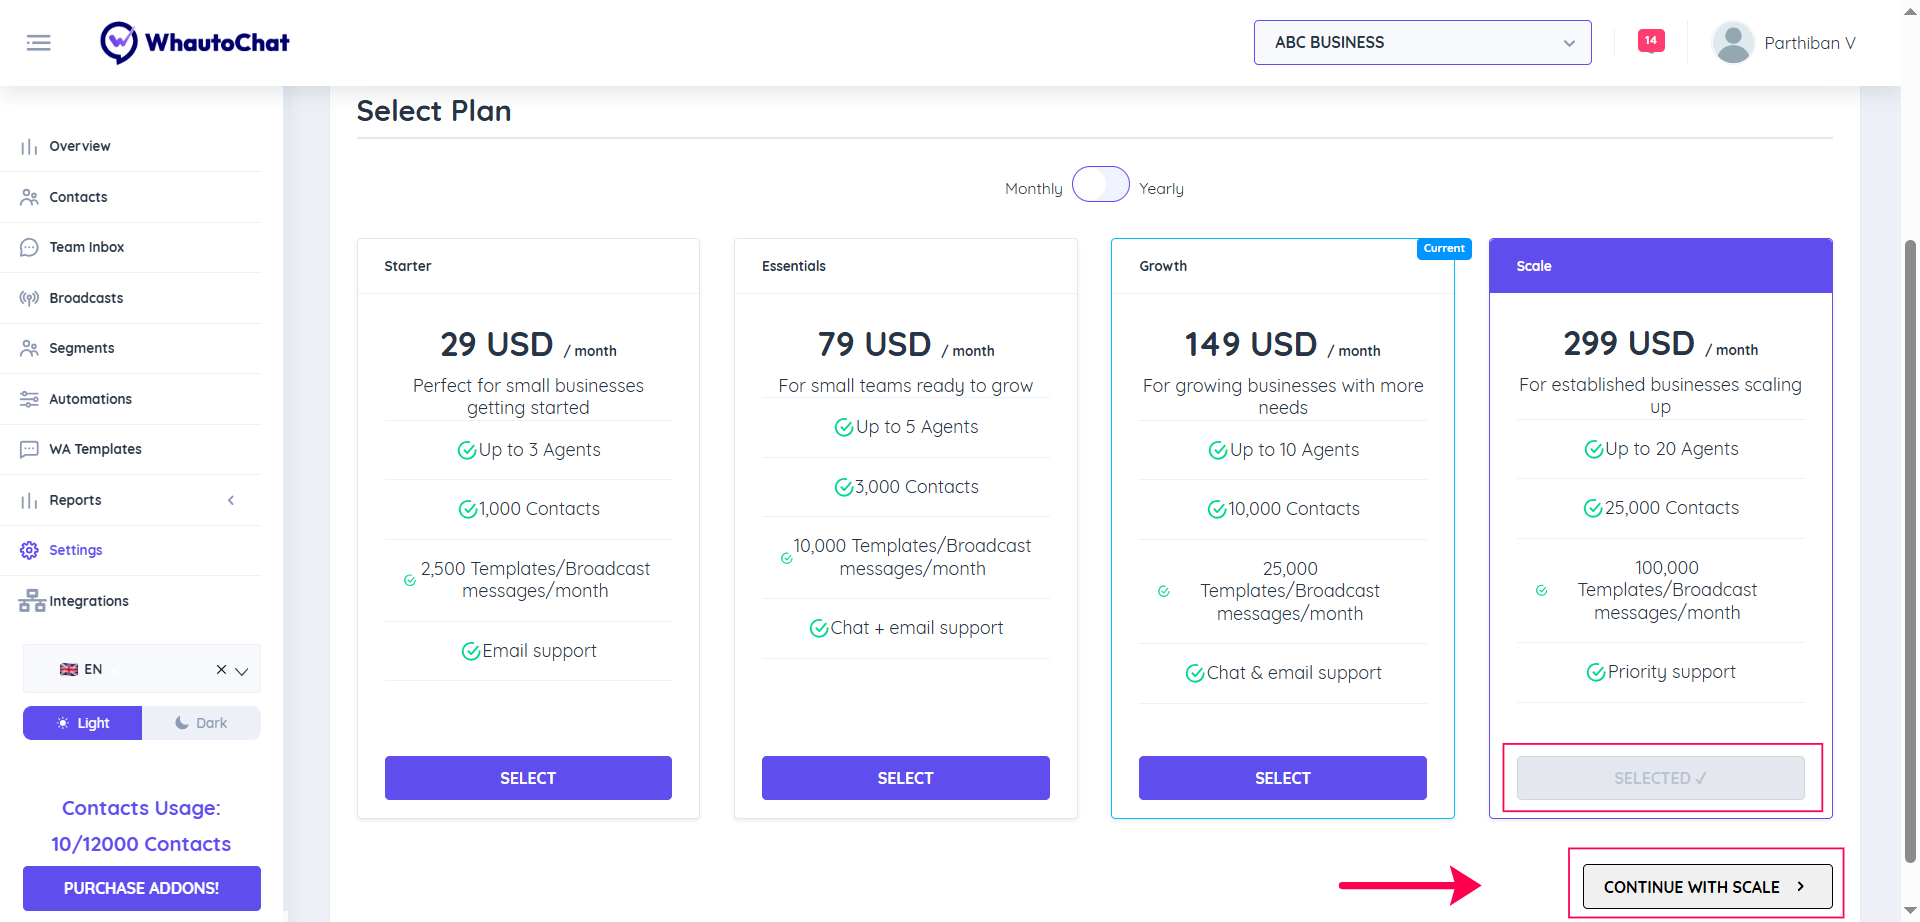
Task: Click Continue With Scale button
Action: (x=1707, y=887)
